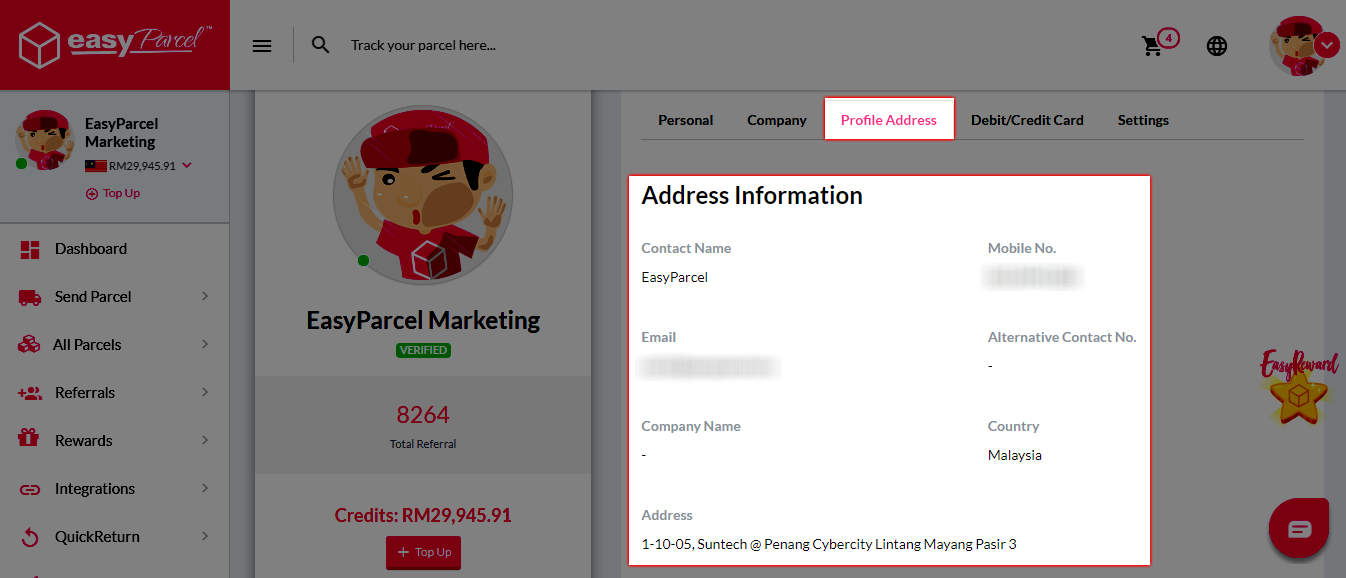This screenshot has width=1346, height=578.
Task: Click the Malaysia country value
Action: tap(1015, 455)
